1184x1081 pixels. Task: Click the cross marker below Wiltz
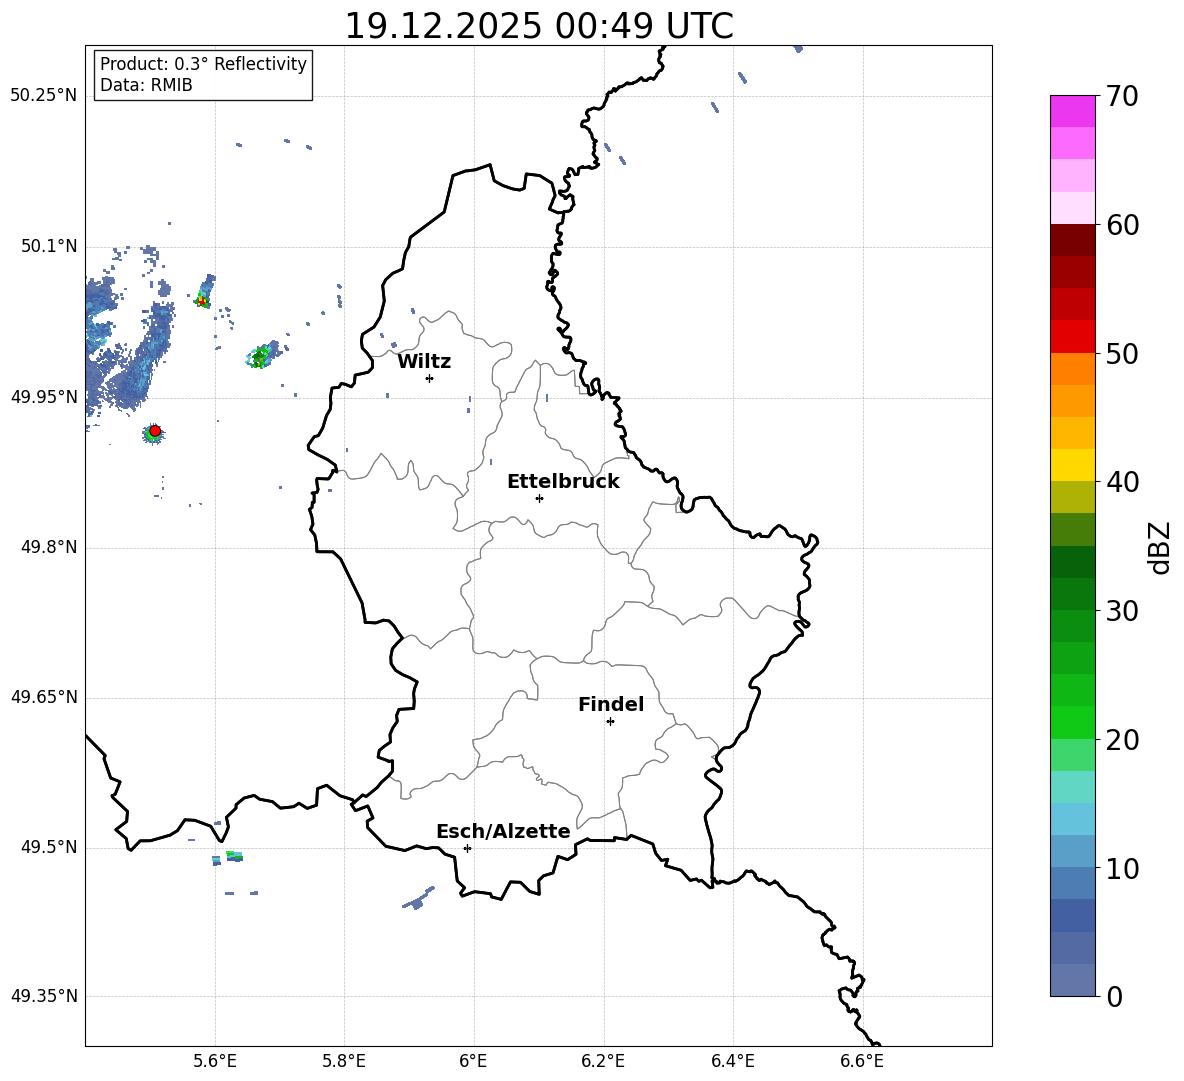[430, 378]
